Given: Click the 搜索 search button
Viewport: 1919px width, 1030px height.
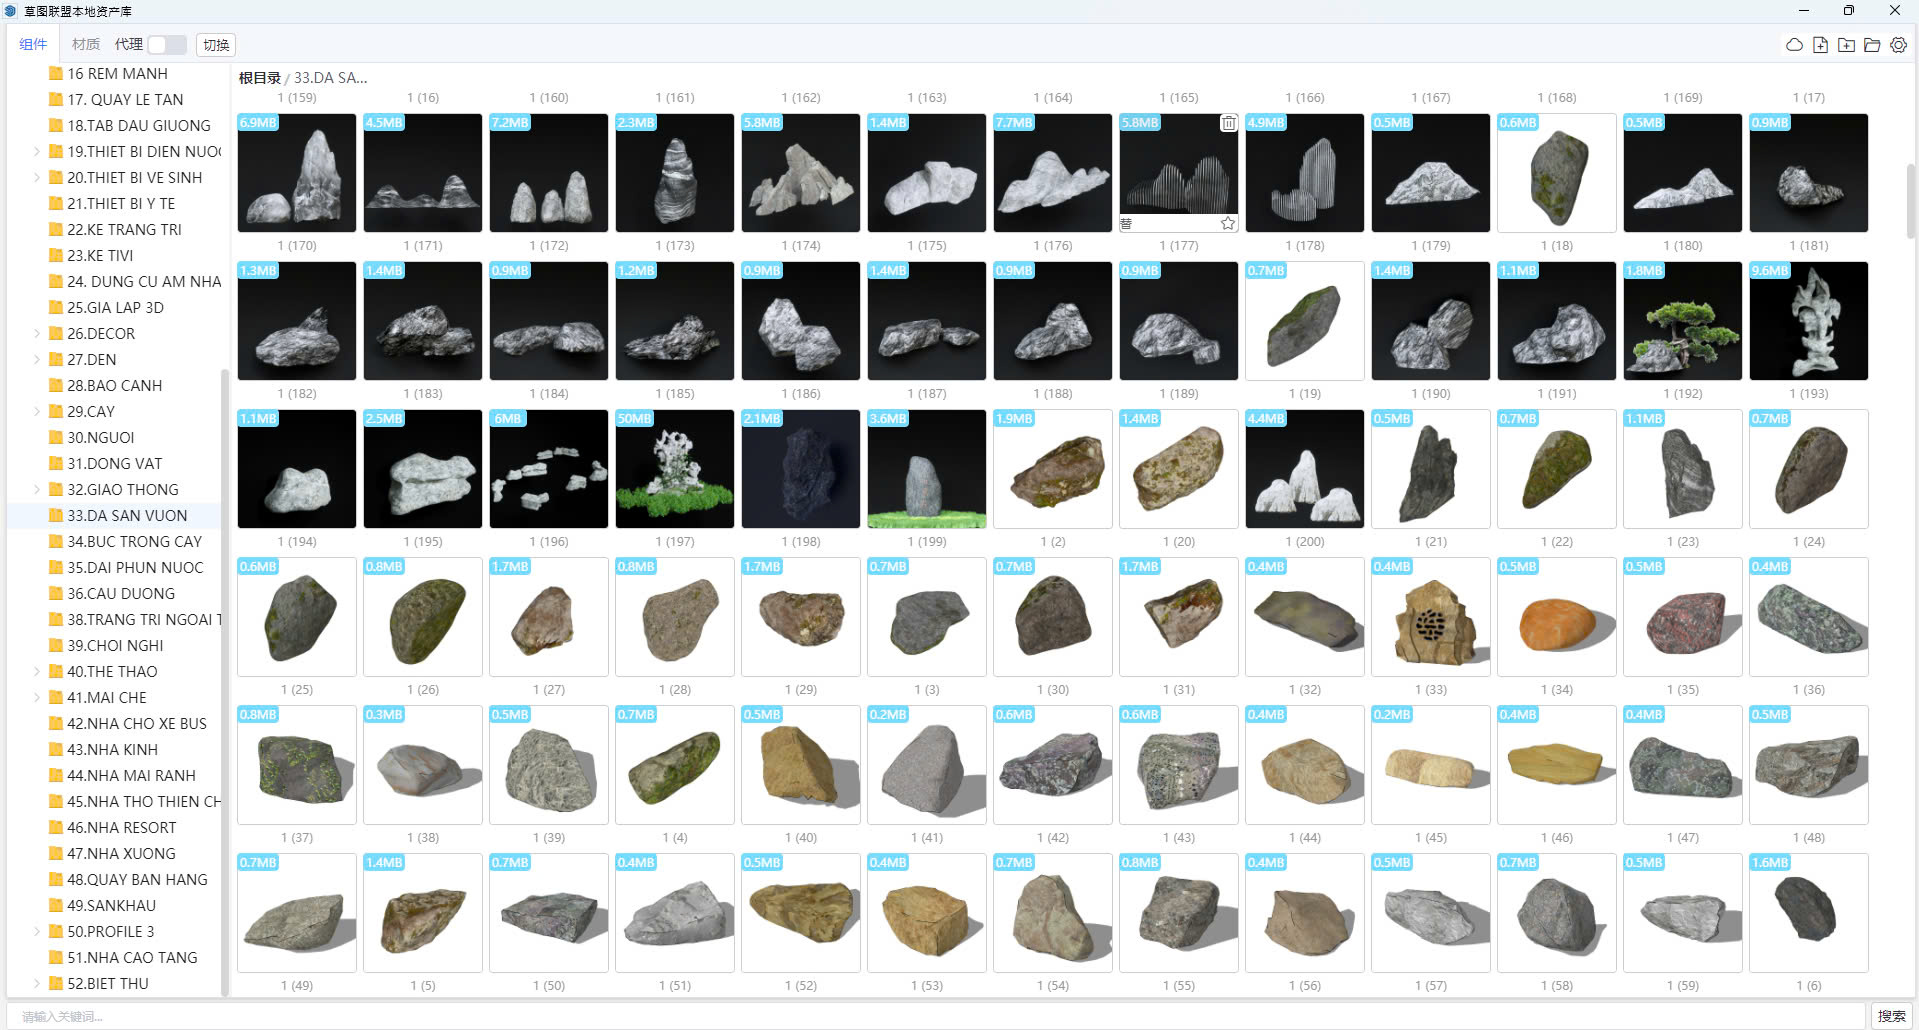Looking at the screenshot, I should pos(1891,1016).
